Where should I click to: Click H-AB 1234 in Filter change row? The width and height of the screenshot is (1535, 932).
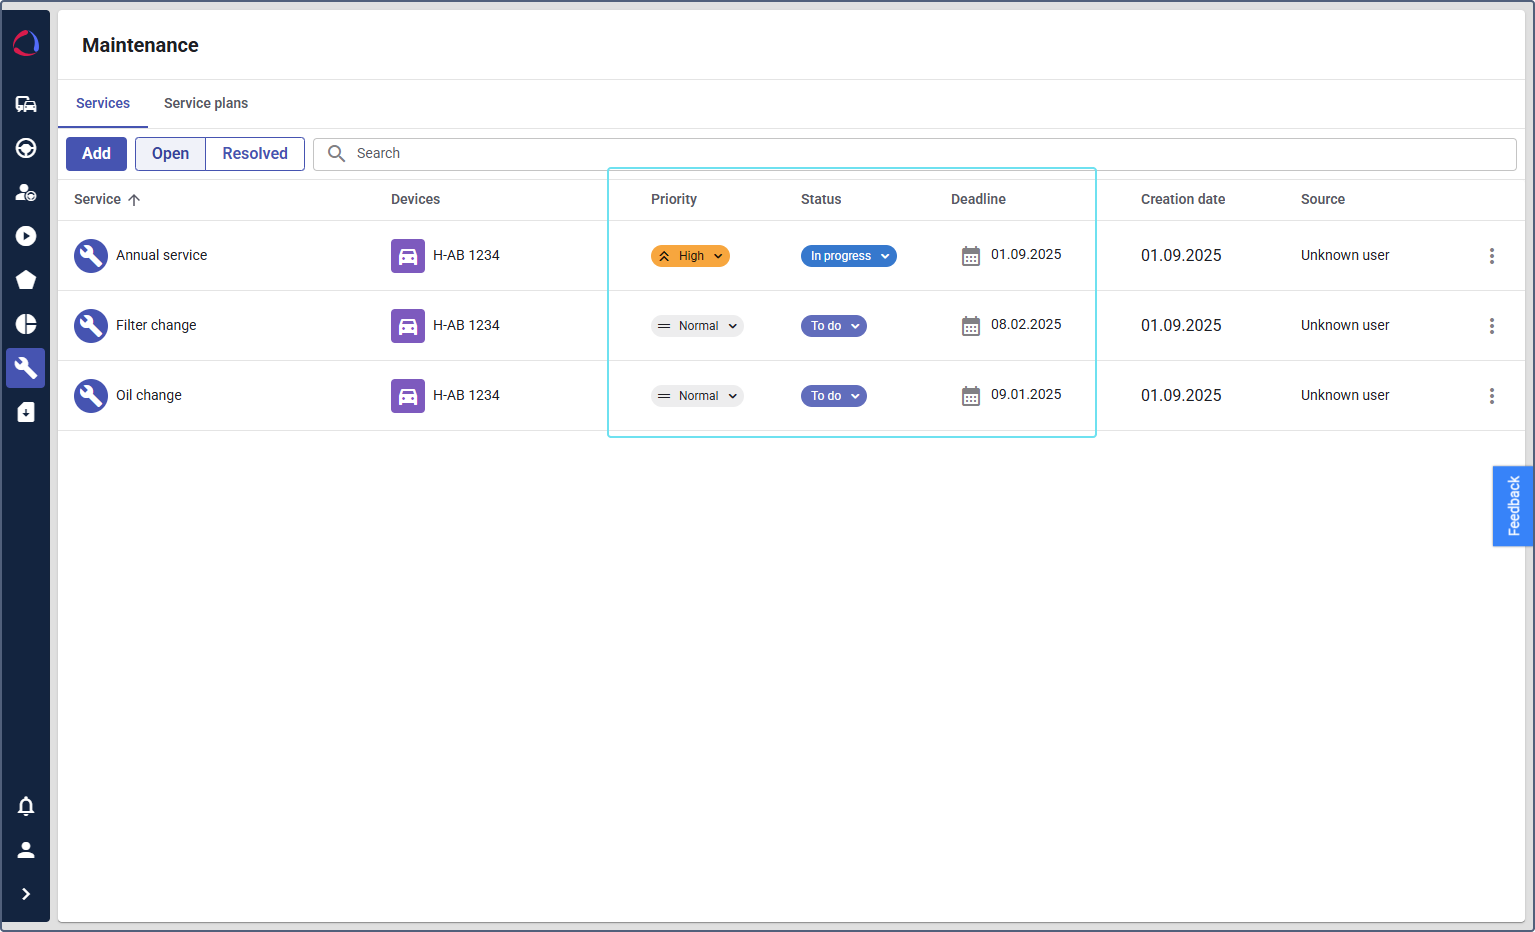coord(466,325)
